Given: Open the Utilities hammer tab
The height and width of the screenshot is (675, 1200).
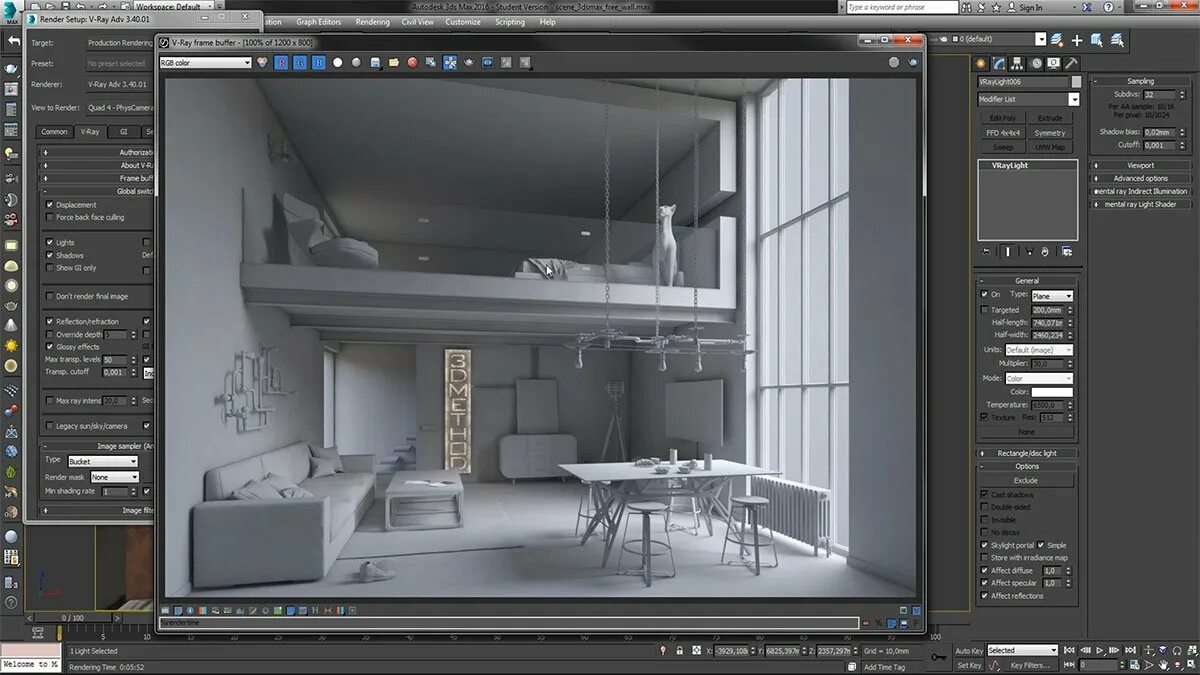Looking at the screenshot, I should point(1070,63).
